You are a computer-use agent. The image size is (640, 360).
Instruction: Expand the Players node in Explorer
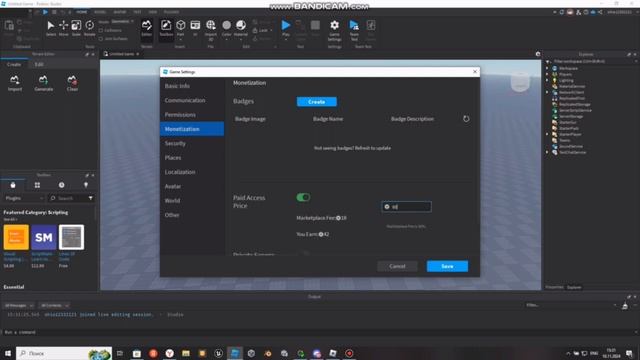pos(547,74)
